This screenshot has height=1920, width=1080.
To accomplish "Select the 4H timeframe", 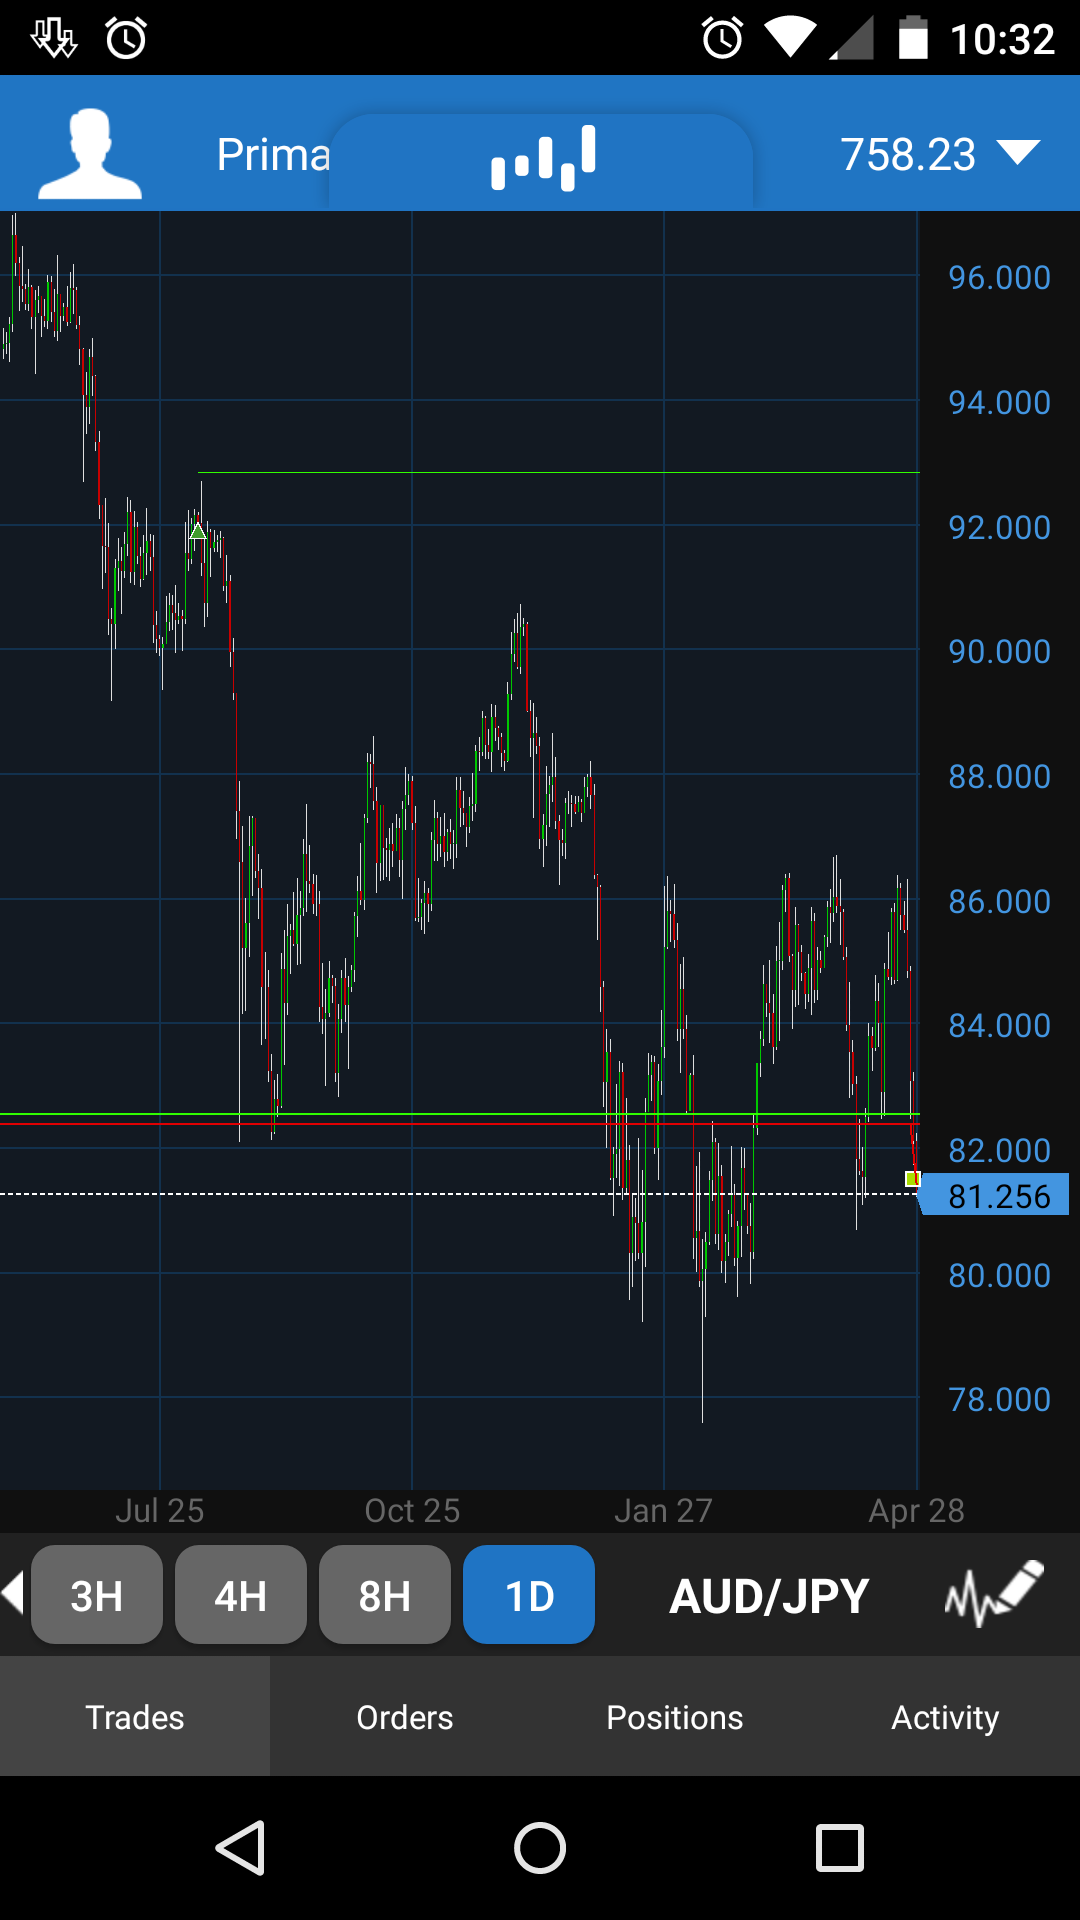I will [x=241, y=1594].
